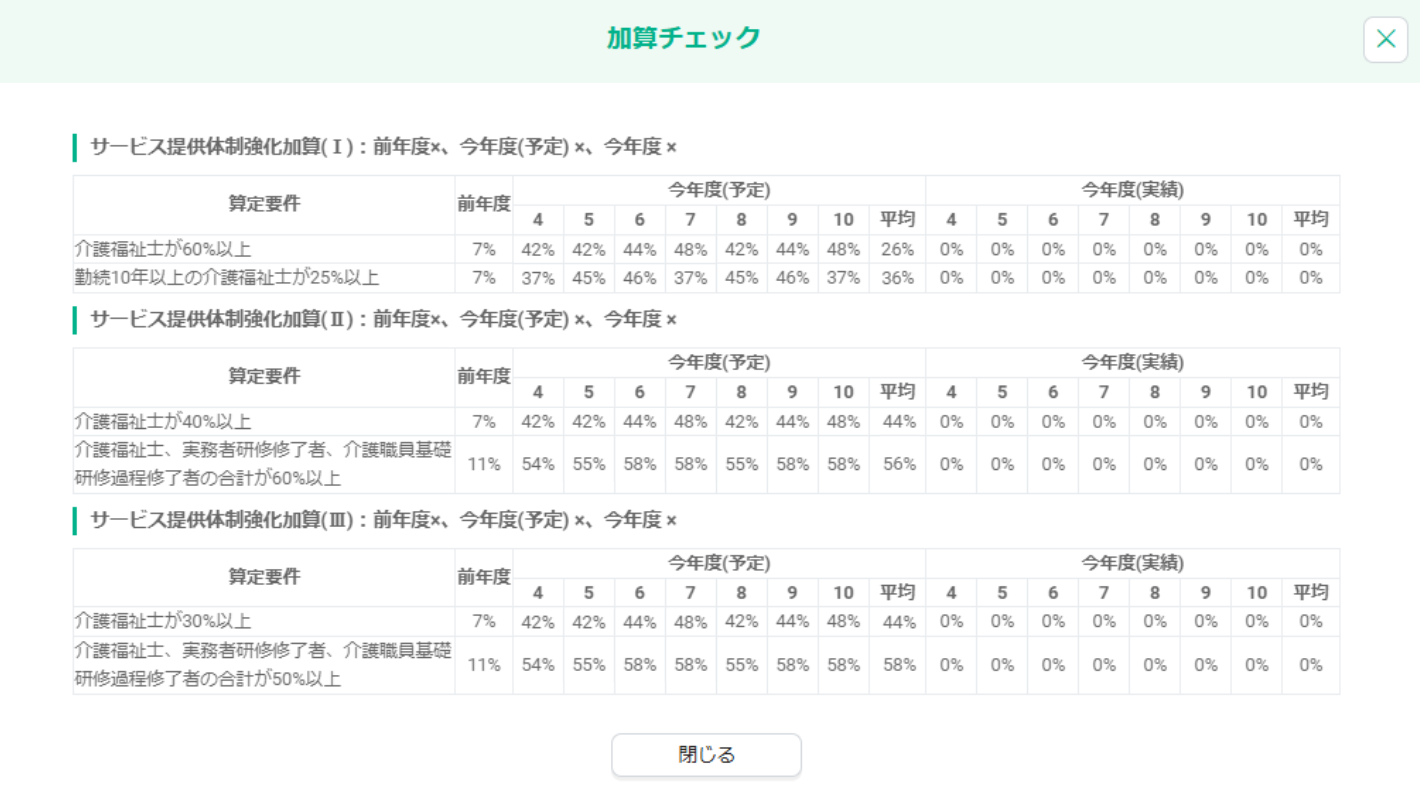Image resolution: width=1420 pixels, height=791 pixels.
Task: Click the 介護福祉士が40%以上 requirement row
Action: pos(163,421)
